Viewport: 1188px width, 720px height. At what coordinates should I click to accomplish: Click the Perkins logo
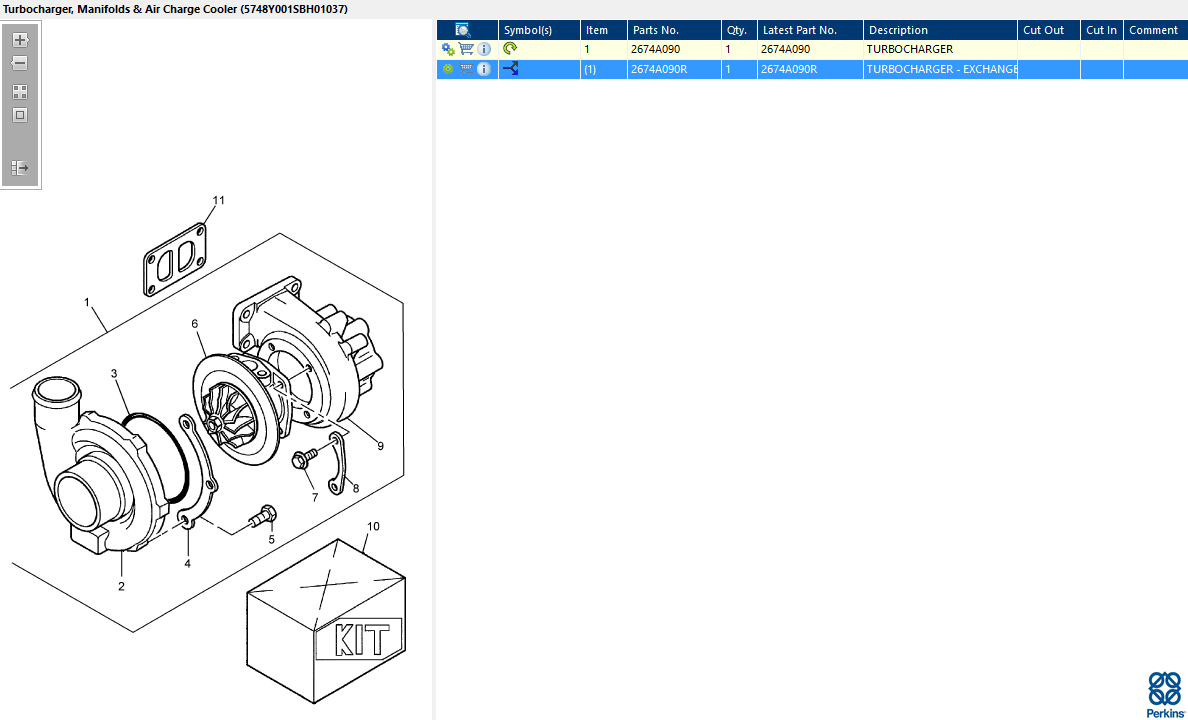click(1165, 694)
